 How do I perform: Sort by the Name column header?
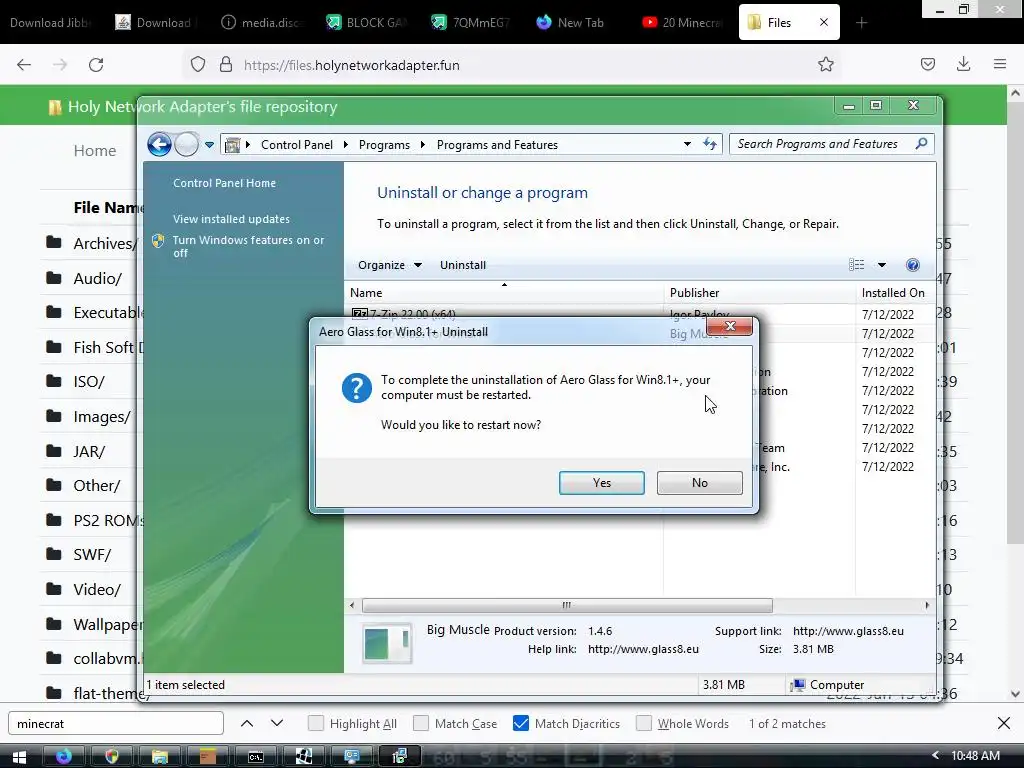504,293
